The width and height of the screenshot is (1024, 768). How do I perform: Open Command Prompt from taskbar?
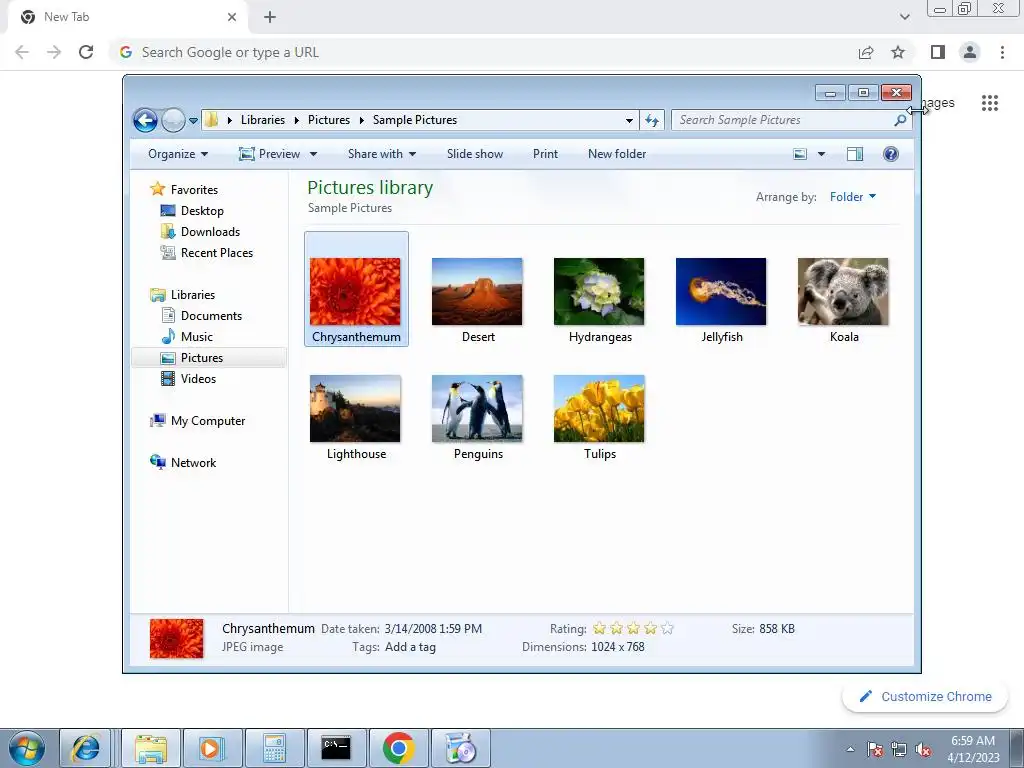[336, 748]
